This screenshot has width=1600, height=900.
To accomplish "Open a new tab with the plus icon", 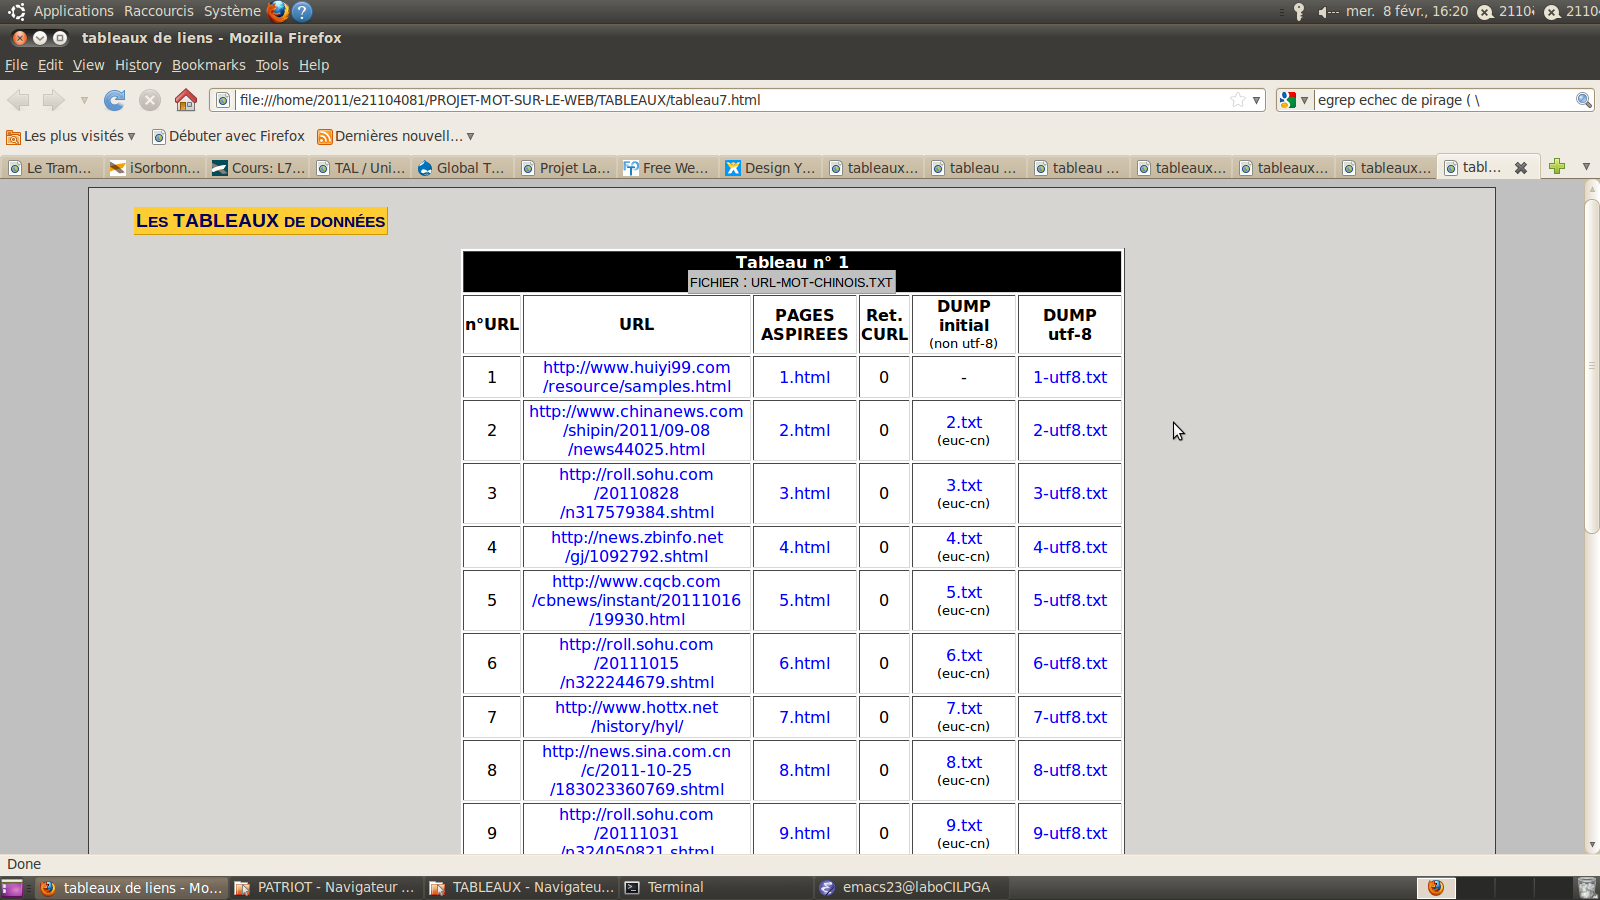I will click(x=1557, y=167).
